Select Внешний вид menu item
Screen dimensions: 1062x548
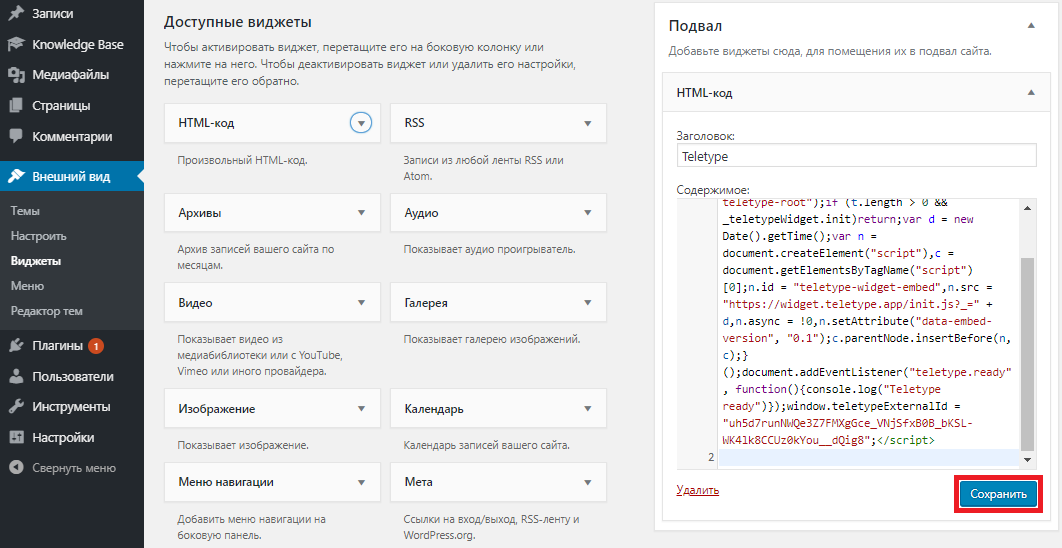[72, 177]
